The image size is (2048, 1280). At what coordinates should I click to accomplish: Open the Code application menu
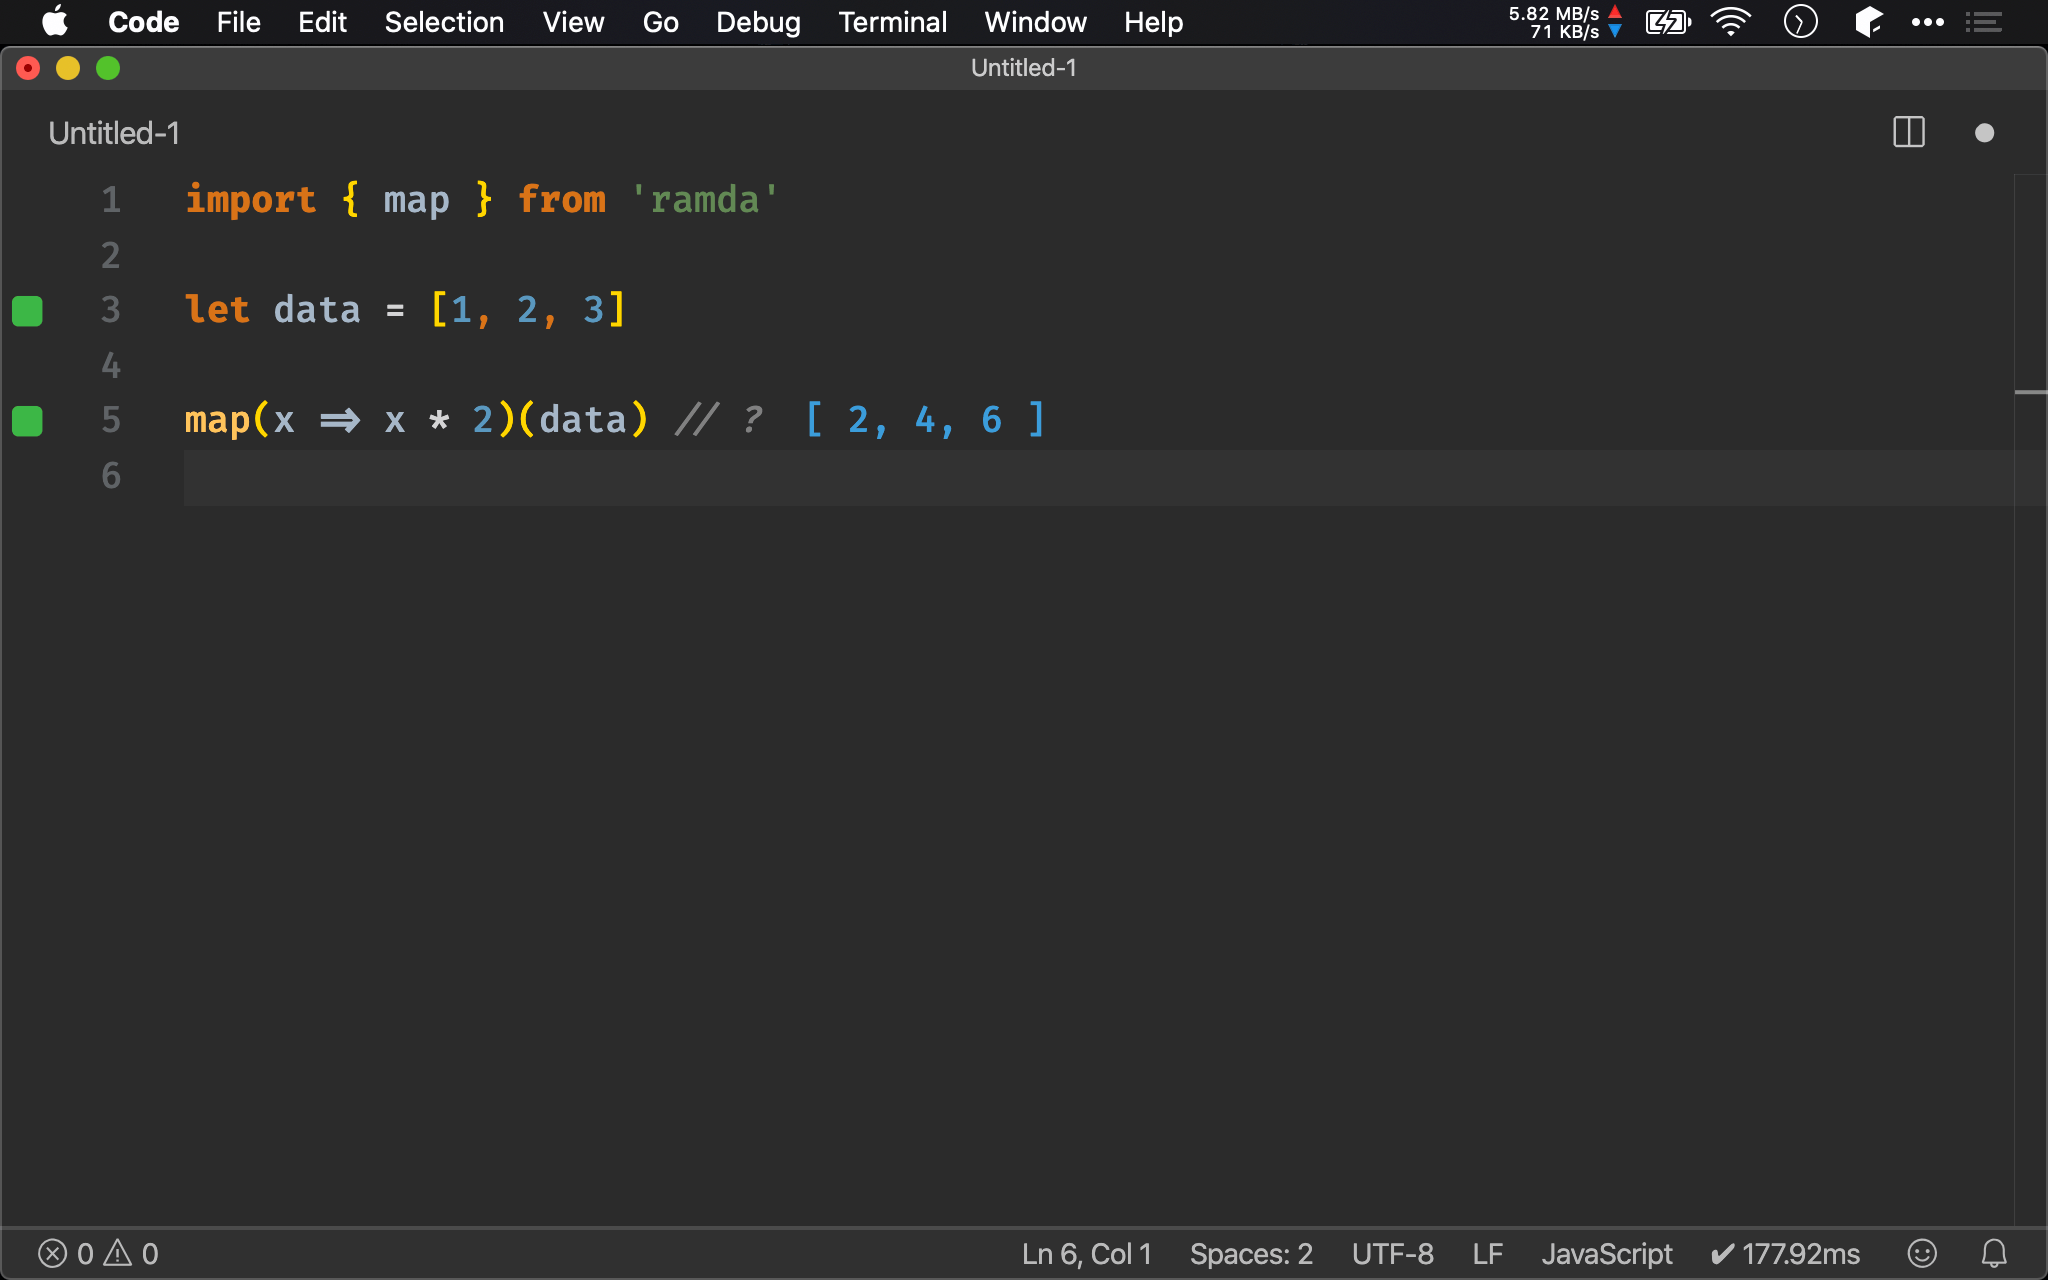click(143, 22)
